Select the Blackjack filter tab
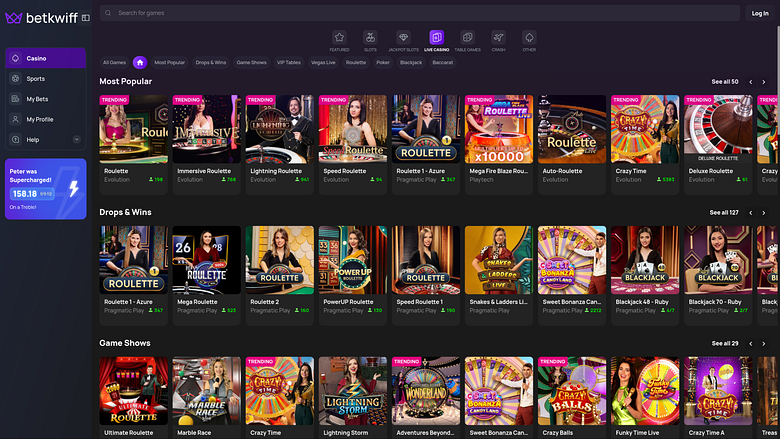The width and height of the screenshot is (780, 439). pyautogui.click(x=411, y=63)
